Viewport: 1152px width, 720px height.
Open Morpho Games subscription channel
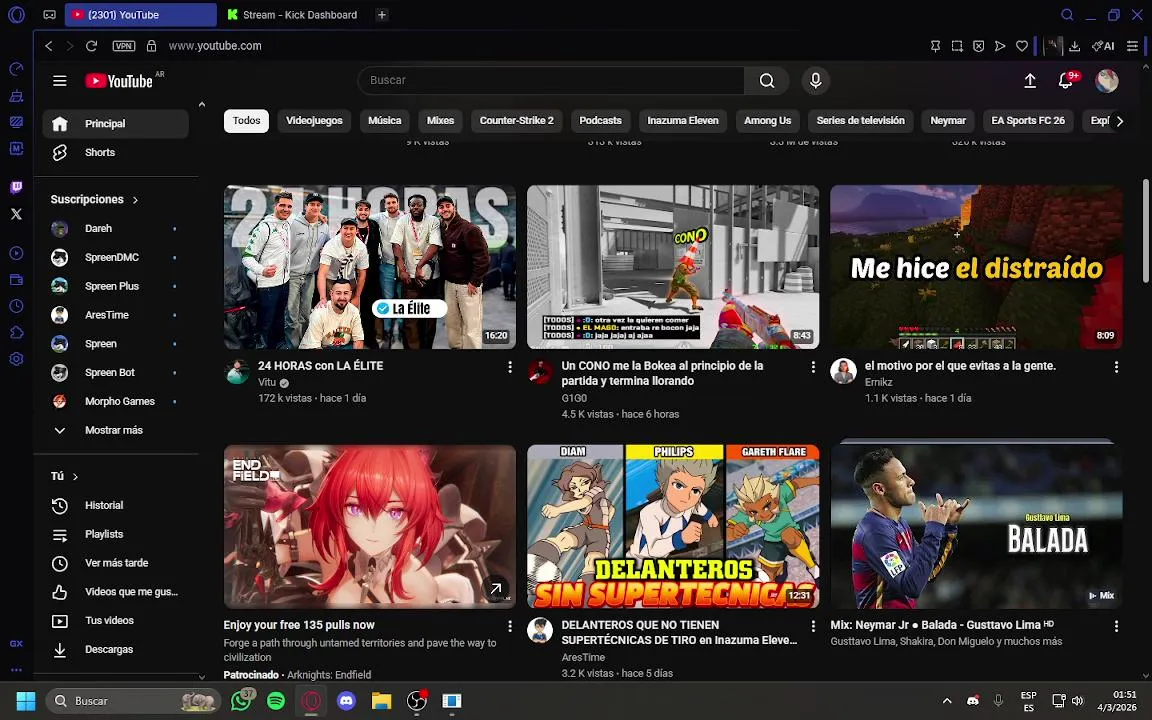pyautogui.click(x=115, y=401)
